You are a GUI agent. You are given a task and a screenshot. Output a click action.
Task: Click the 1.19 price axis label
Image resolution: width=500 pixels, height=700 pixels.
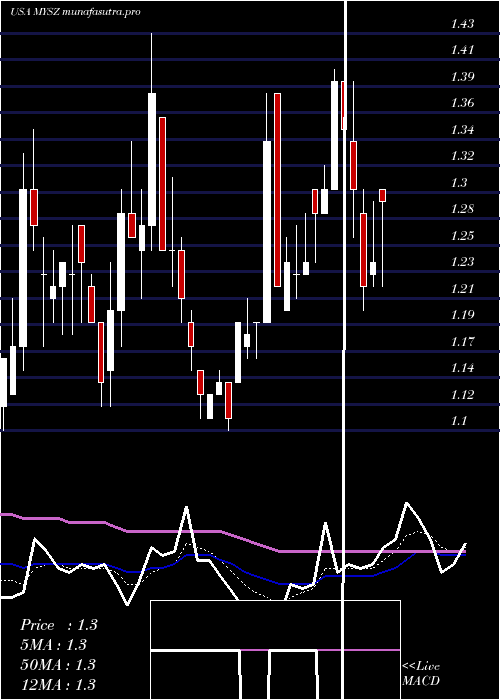[x=462, y=315]
